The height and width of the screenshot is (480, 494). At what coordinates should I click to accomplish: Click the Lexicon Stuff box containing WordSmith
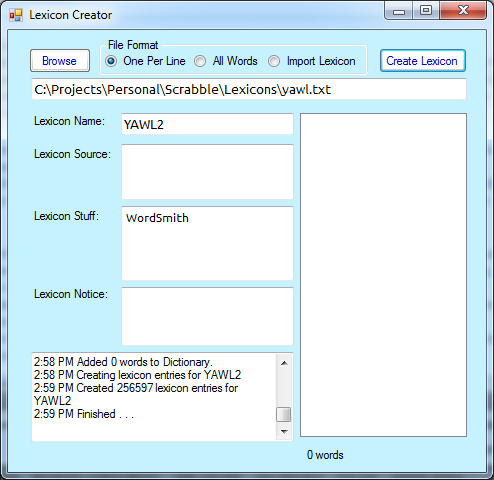click(207, 243)
